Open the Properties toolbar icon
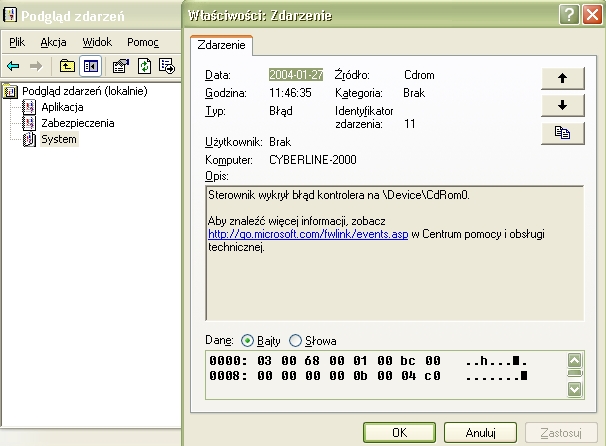 [121, 66]
